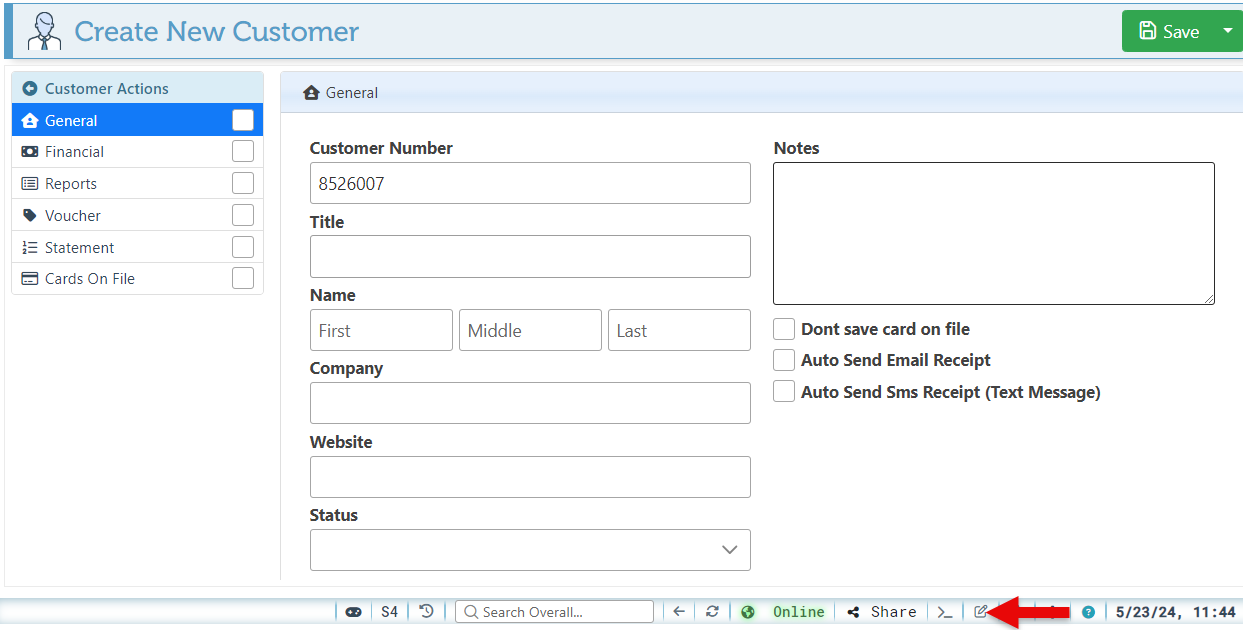
Task: Open the Cards On File section
Action: [90, 279]
